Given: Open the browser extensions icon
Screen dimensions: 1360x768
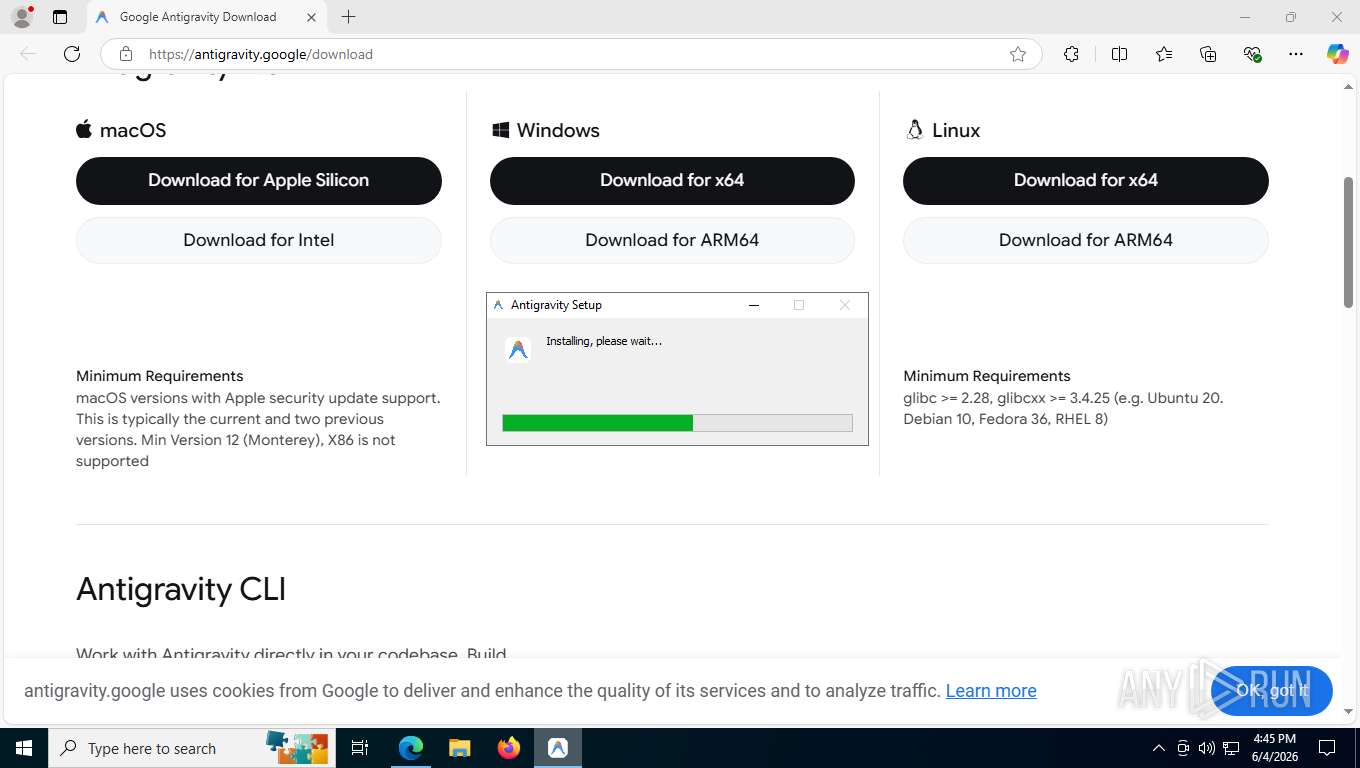Looking at the screenshot, I should [x=1071, y=54].
